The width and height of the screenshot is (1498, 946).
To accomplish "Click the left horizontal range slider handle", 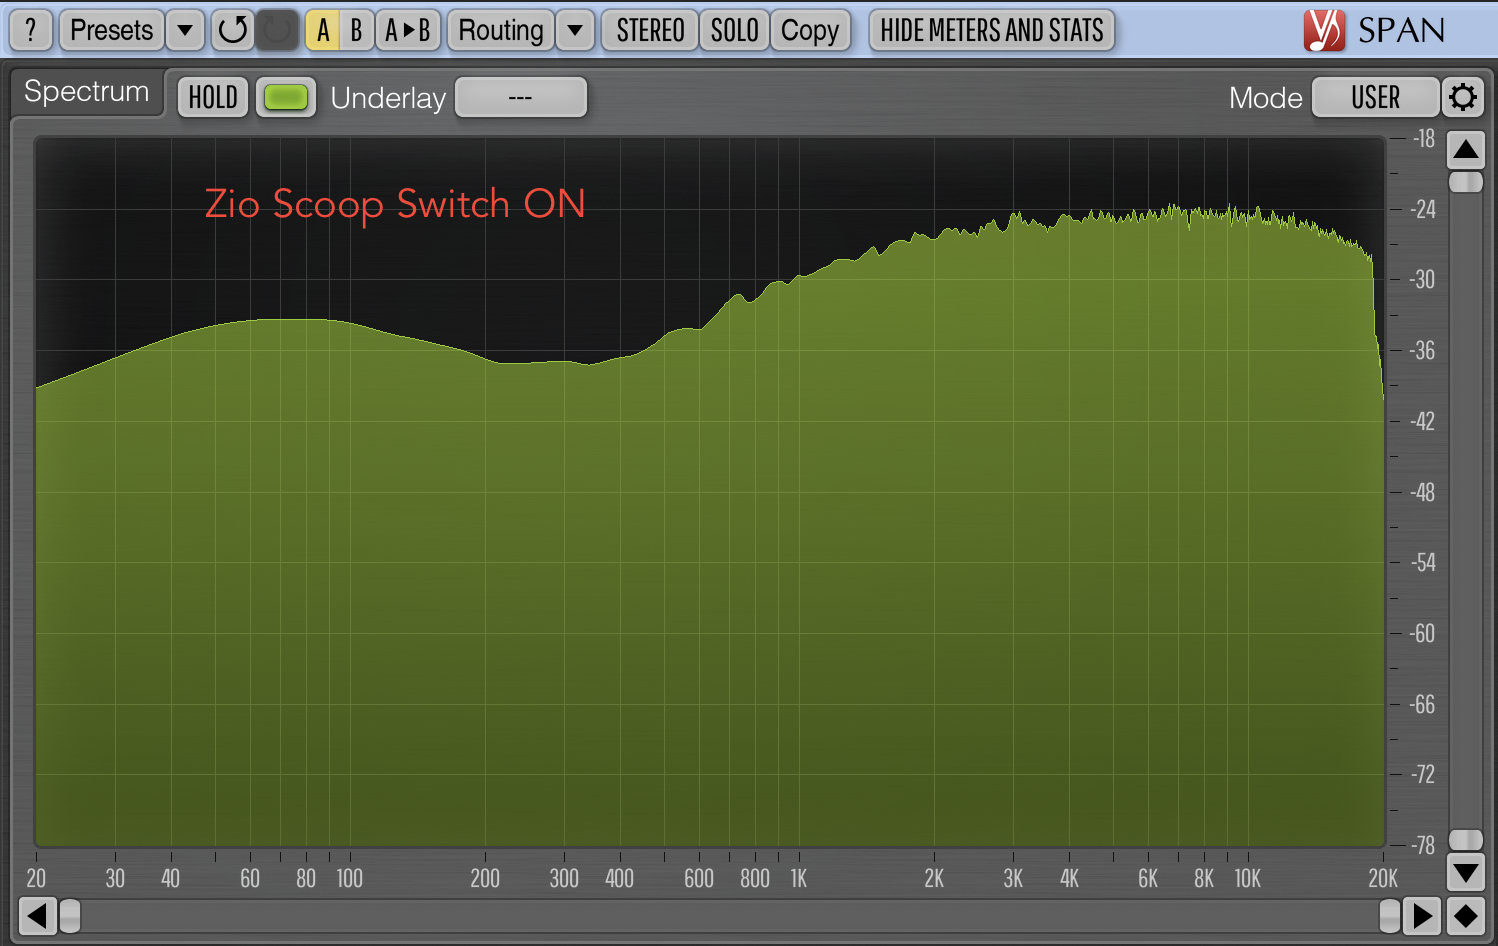I will point(70,915).
